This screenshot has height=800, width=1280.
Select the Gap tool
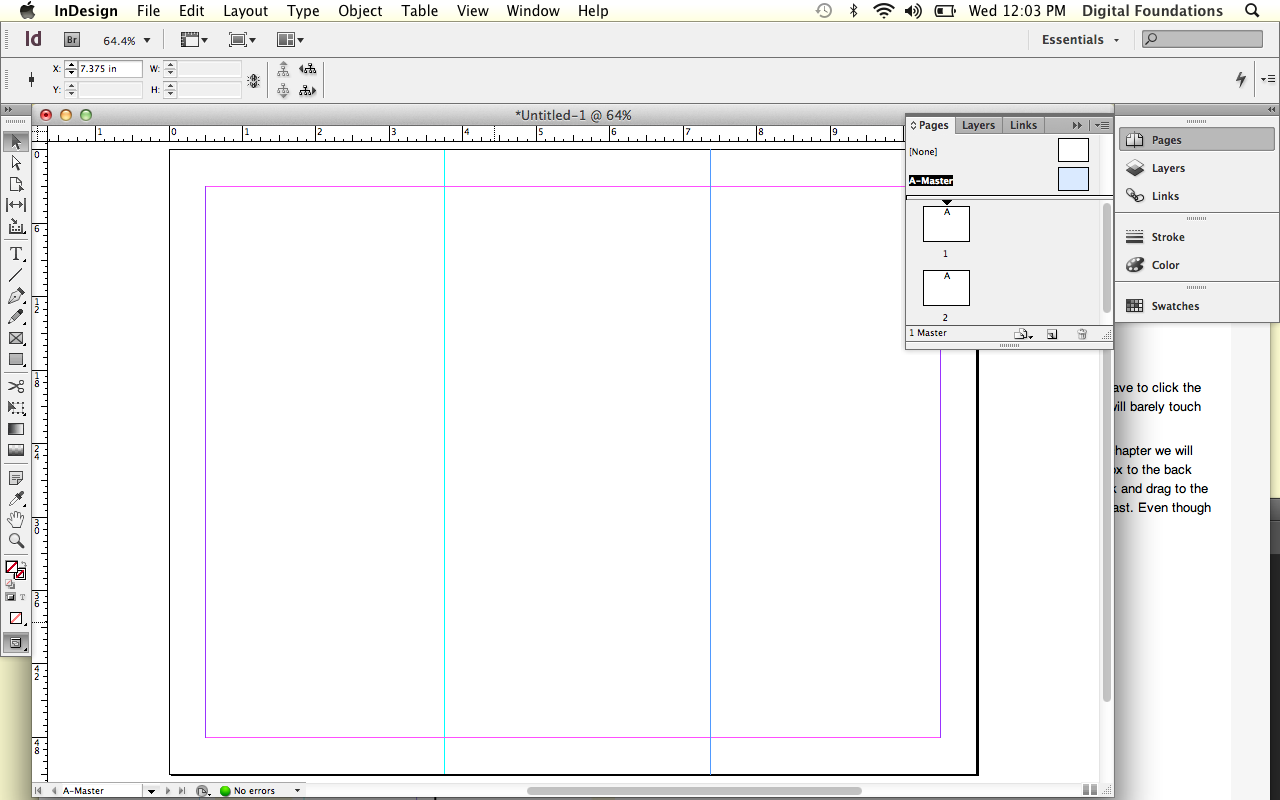tap(16, 205)
